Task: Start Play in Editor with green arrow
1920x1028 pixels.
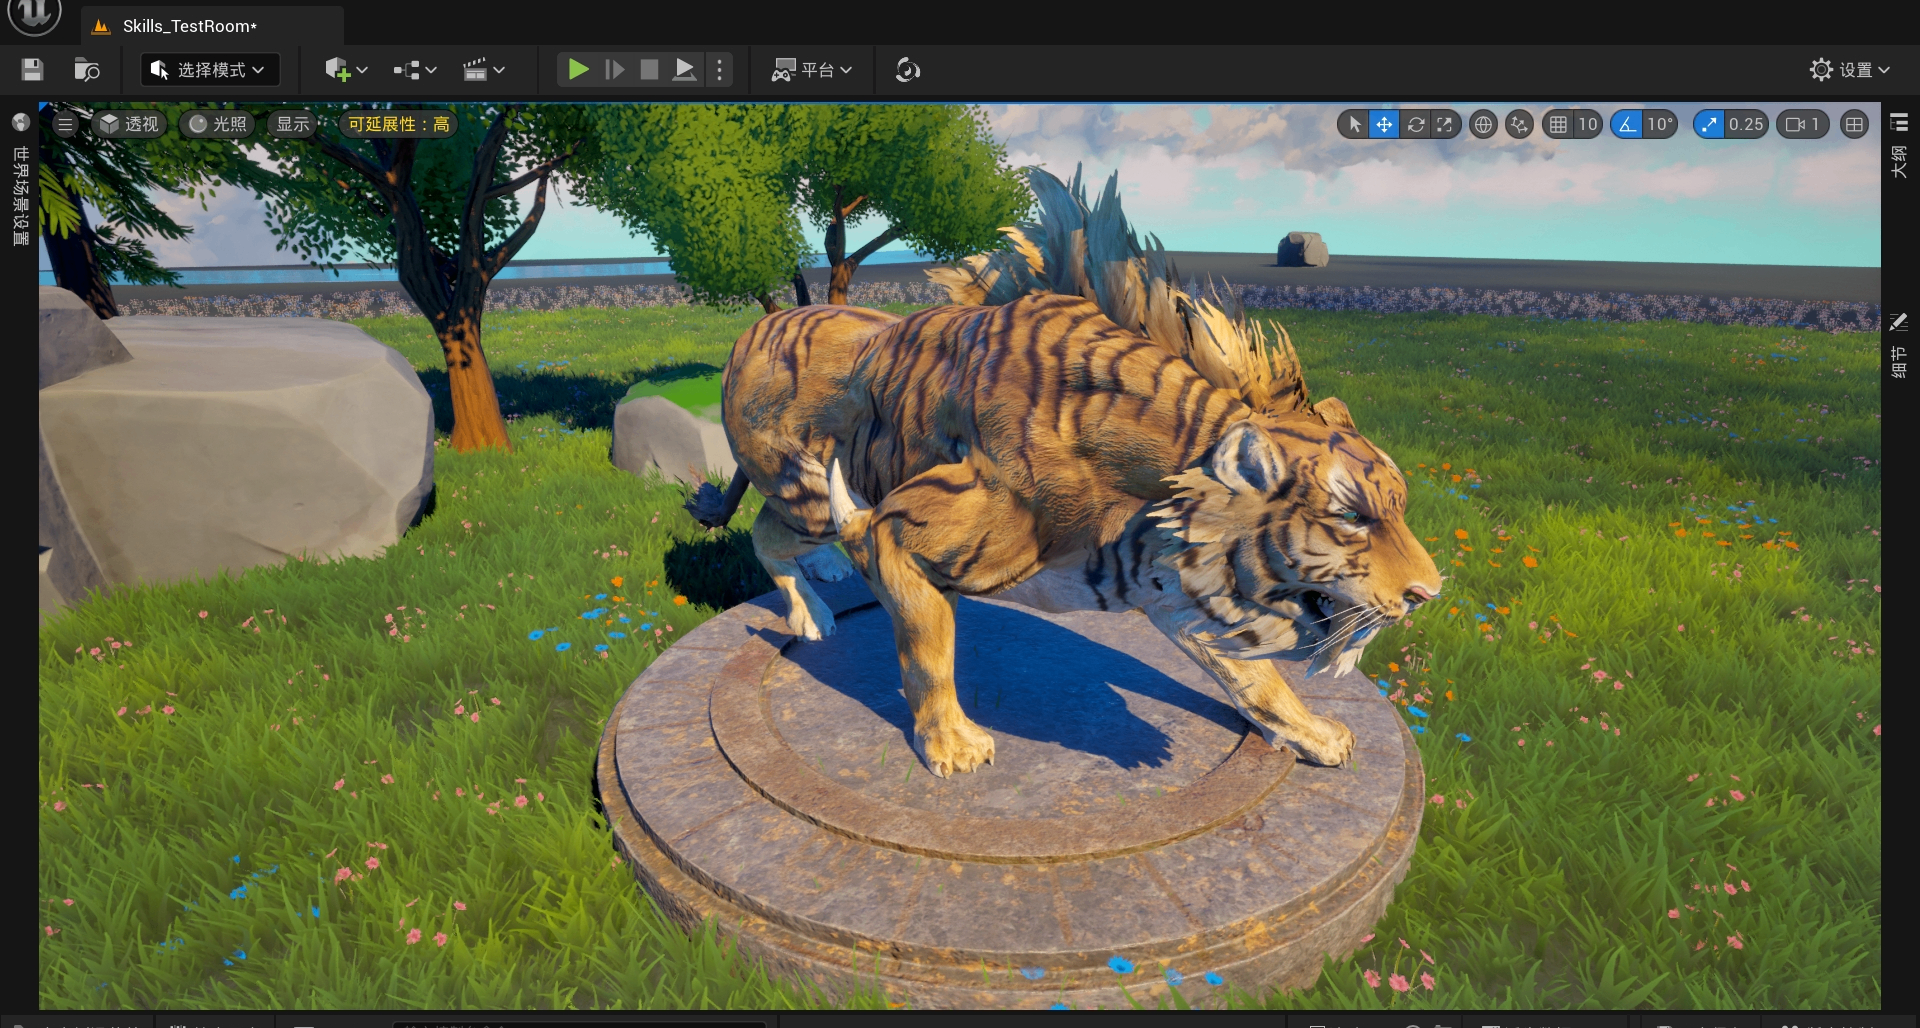Action: coord(578,69)
